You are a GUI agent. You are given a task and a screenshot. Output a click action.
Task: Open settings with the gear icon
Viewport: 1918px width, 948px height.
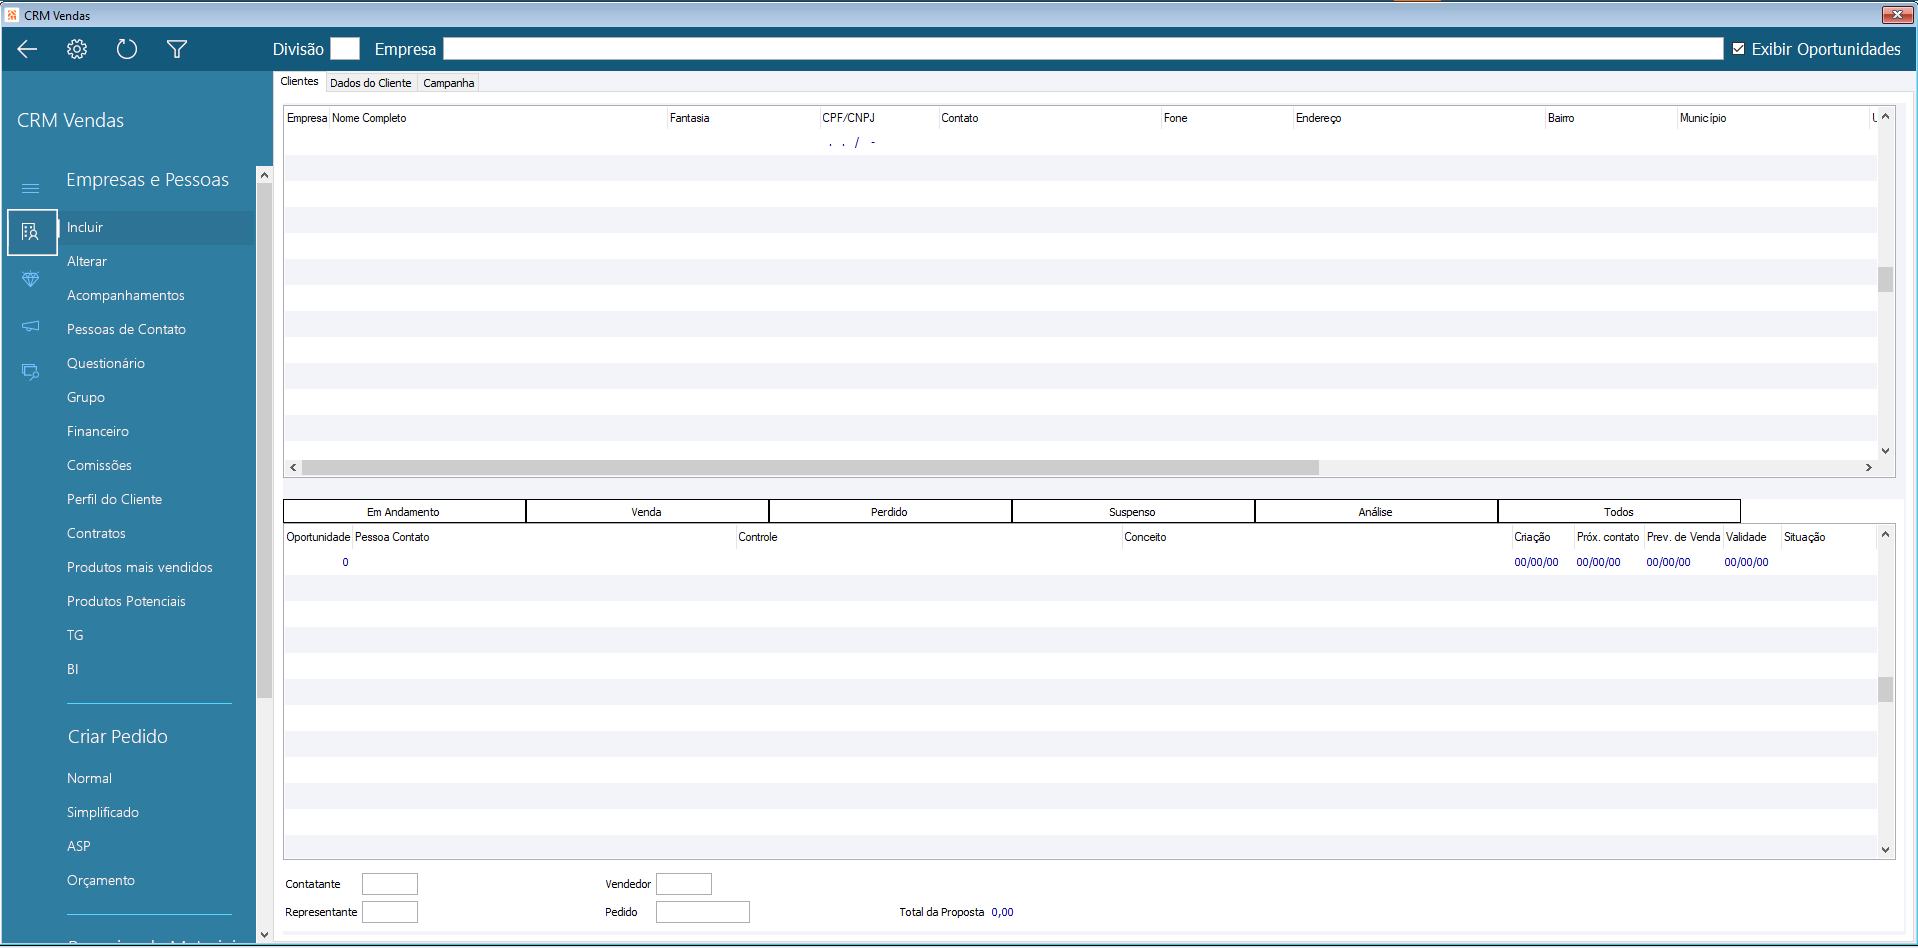pyautogui.click(x=77, y=49)
